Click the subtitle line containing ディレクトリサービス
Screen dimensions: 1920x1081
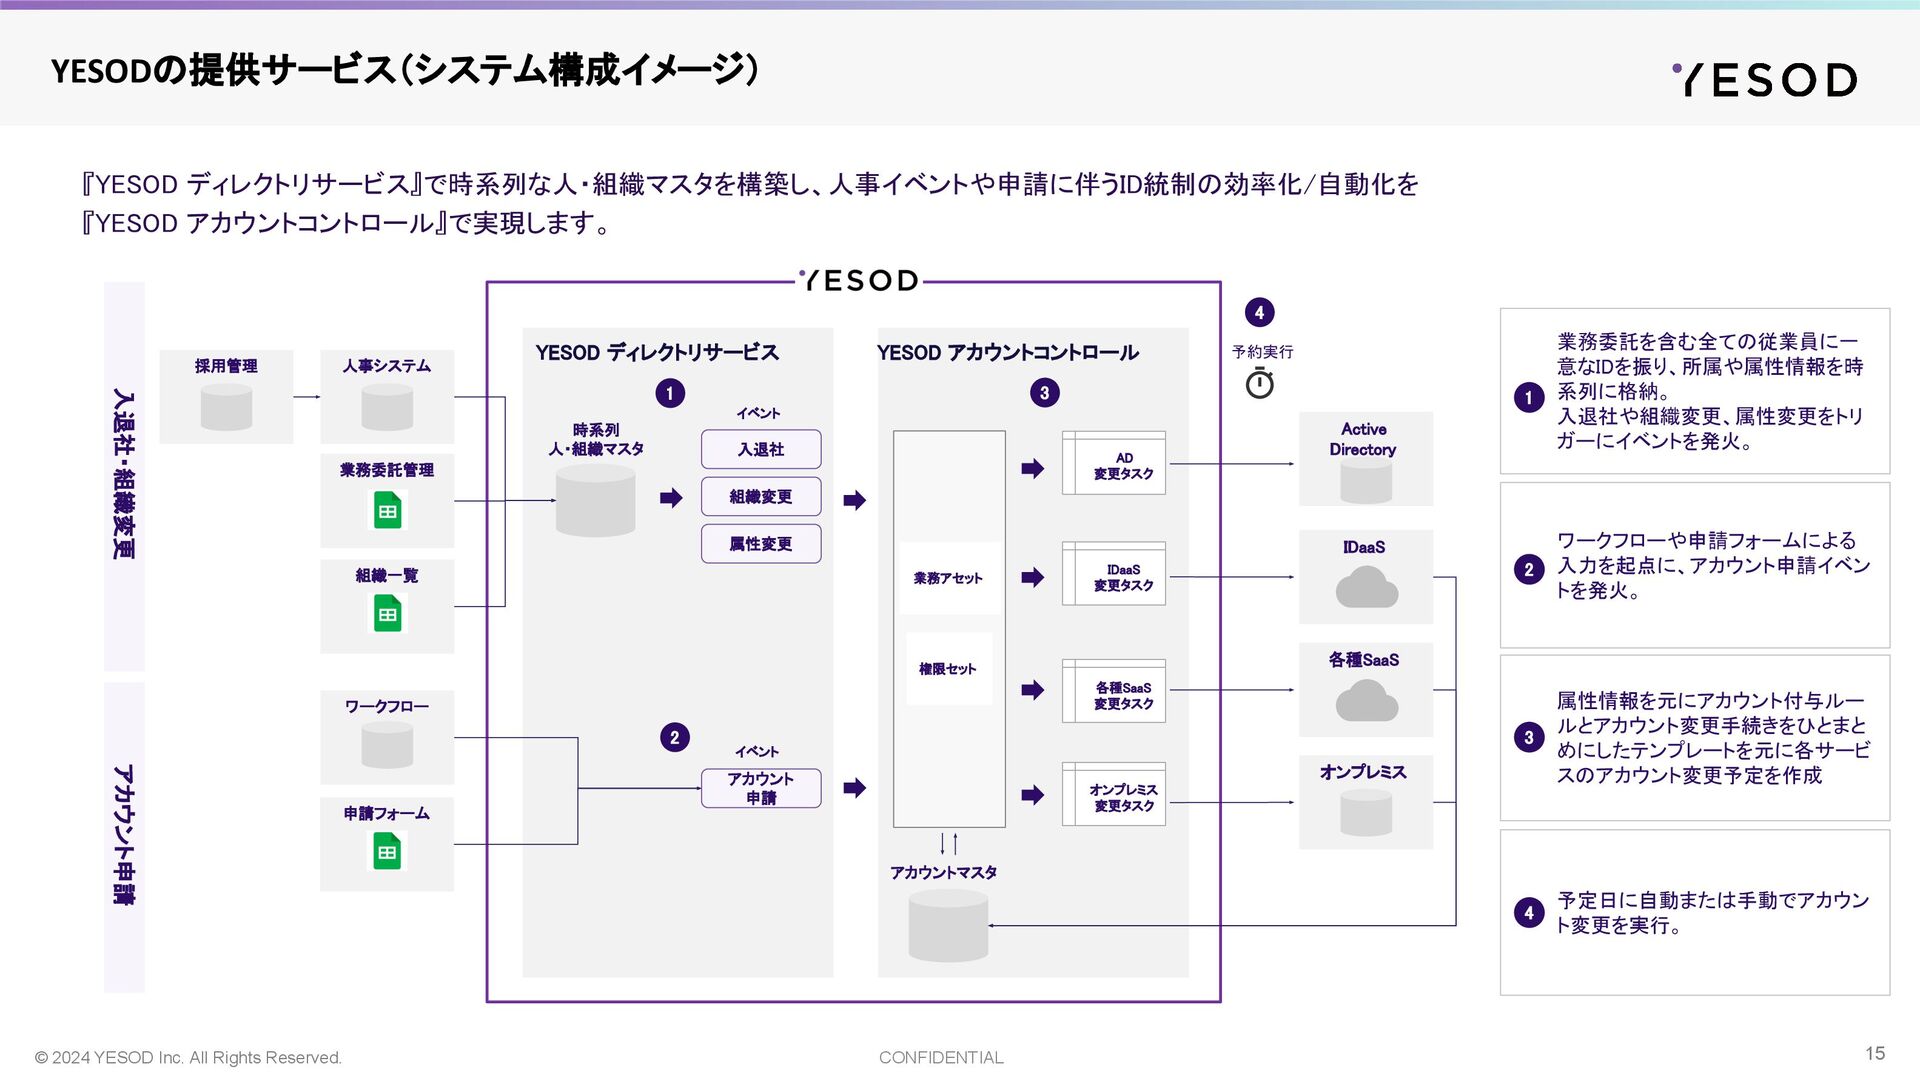coord(750,185)
